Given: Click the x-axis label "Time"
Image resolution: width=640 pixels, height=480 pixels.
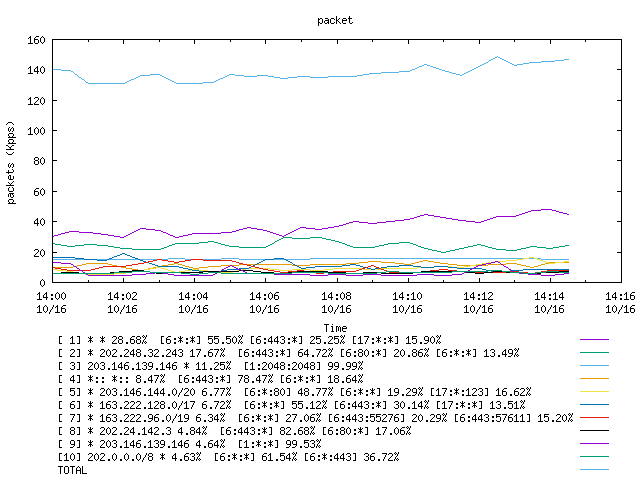Looking at the screenshot, I should point(335,328).
